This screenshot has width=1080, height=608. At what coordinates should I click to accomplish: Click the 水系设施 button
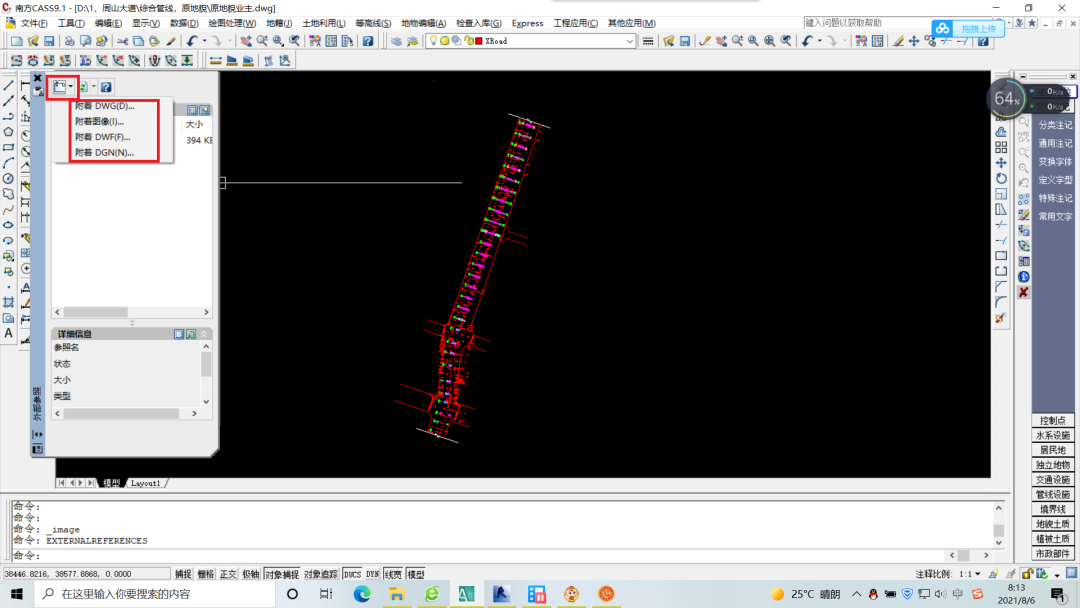1052,436
